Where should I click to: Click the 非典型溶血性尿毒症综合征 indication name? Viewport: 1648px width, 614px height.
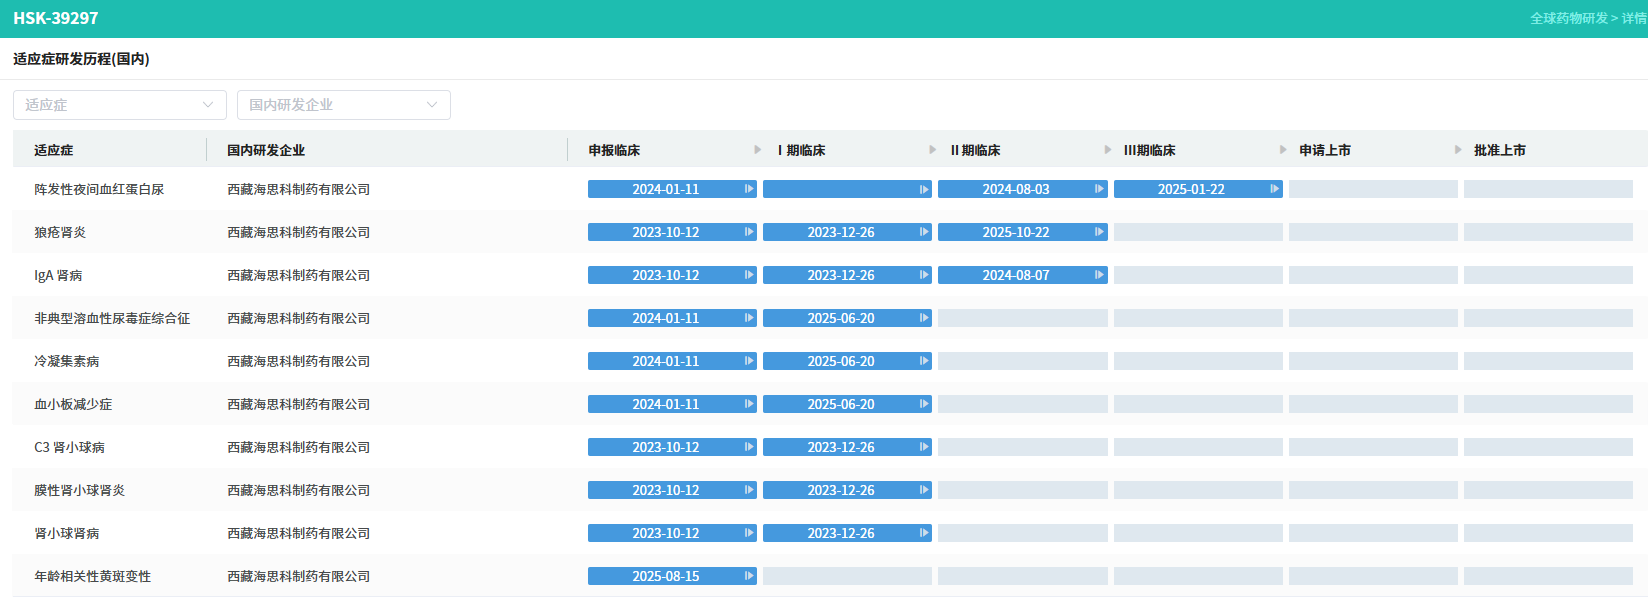coord(112,318)
